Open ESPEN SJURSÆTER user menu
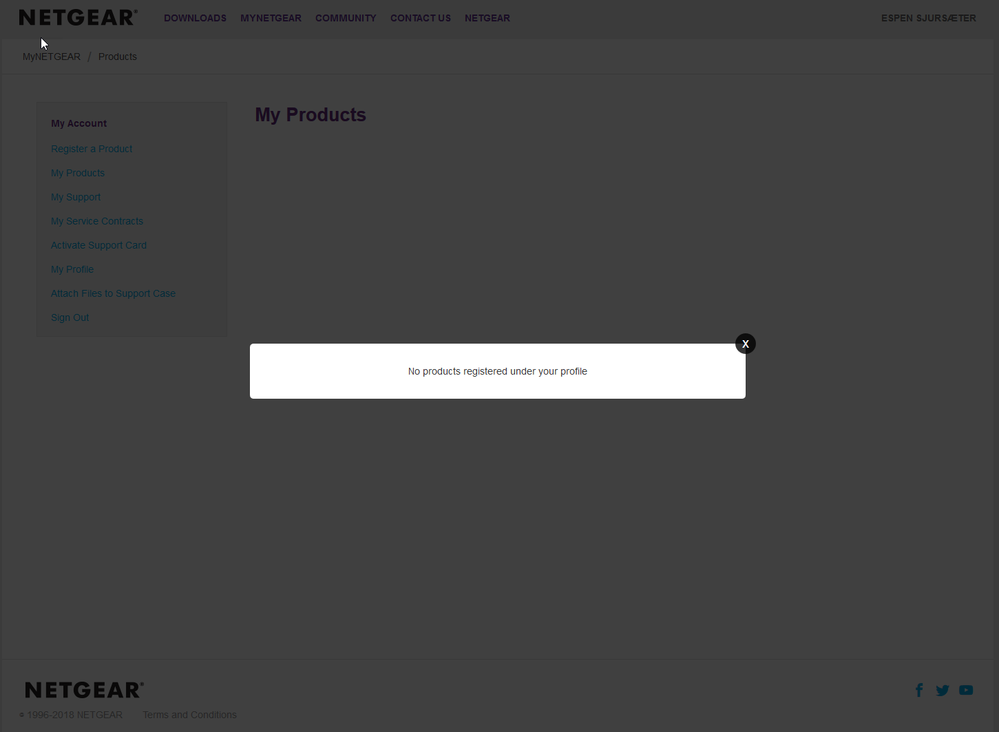This screenshot has height=732, width=999. click(x=928, y=18)
